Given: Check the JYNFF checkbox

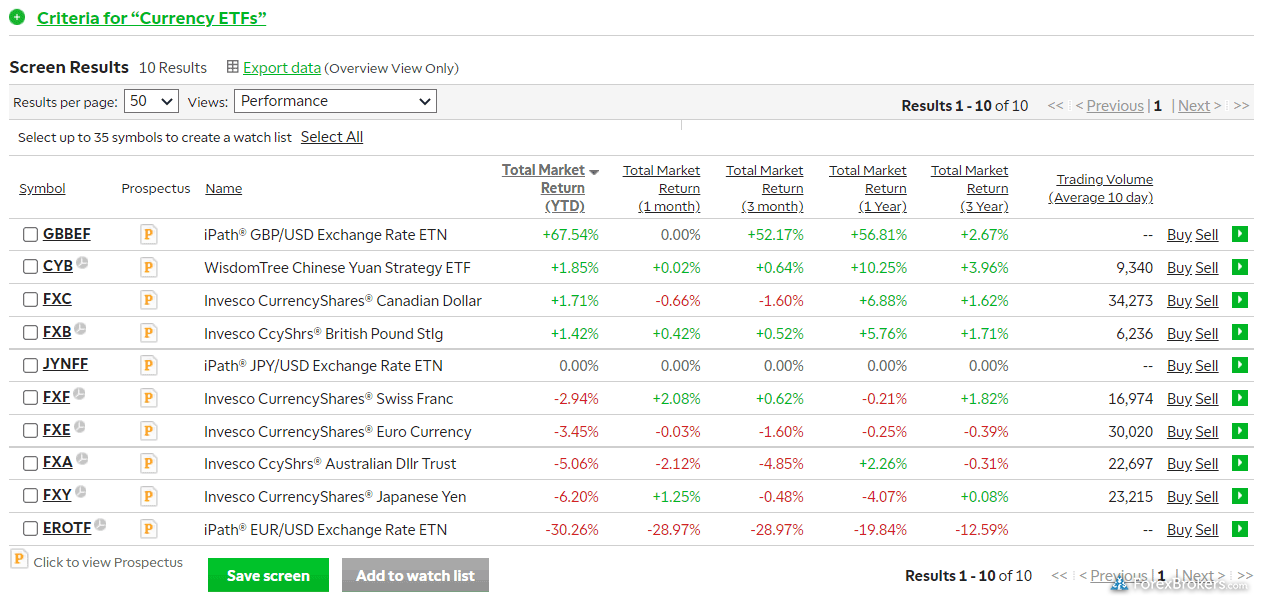Looking at the screenshot, I should pyautogui.click(x=31, y=365).
